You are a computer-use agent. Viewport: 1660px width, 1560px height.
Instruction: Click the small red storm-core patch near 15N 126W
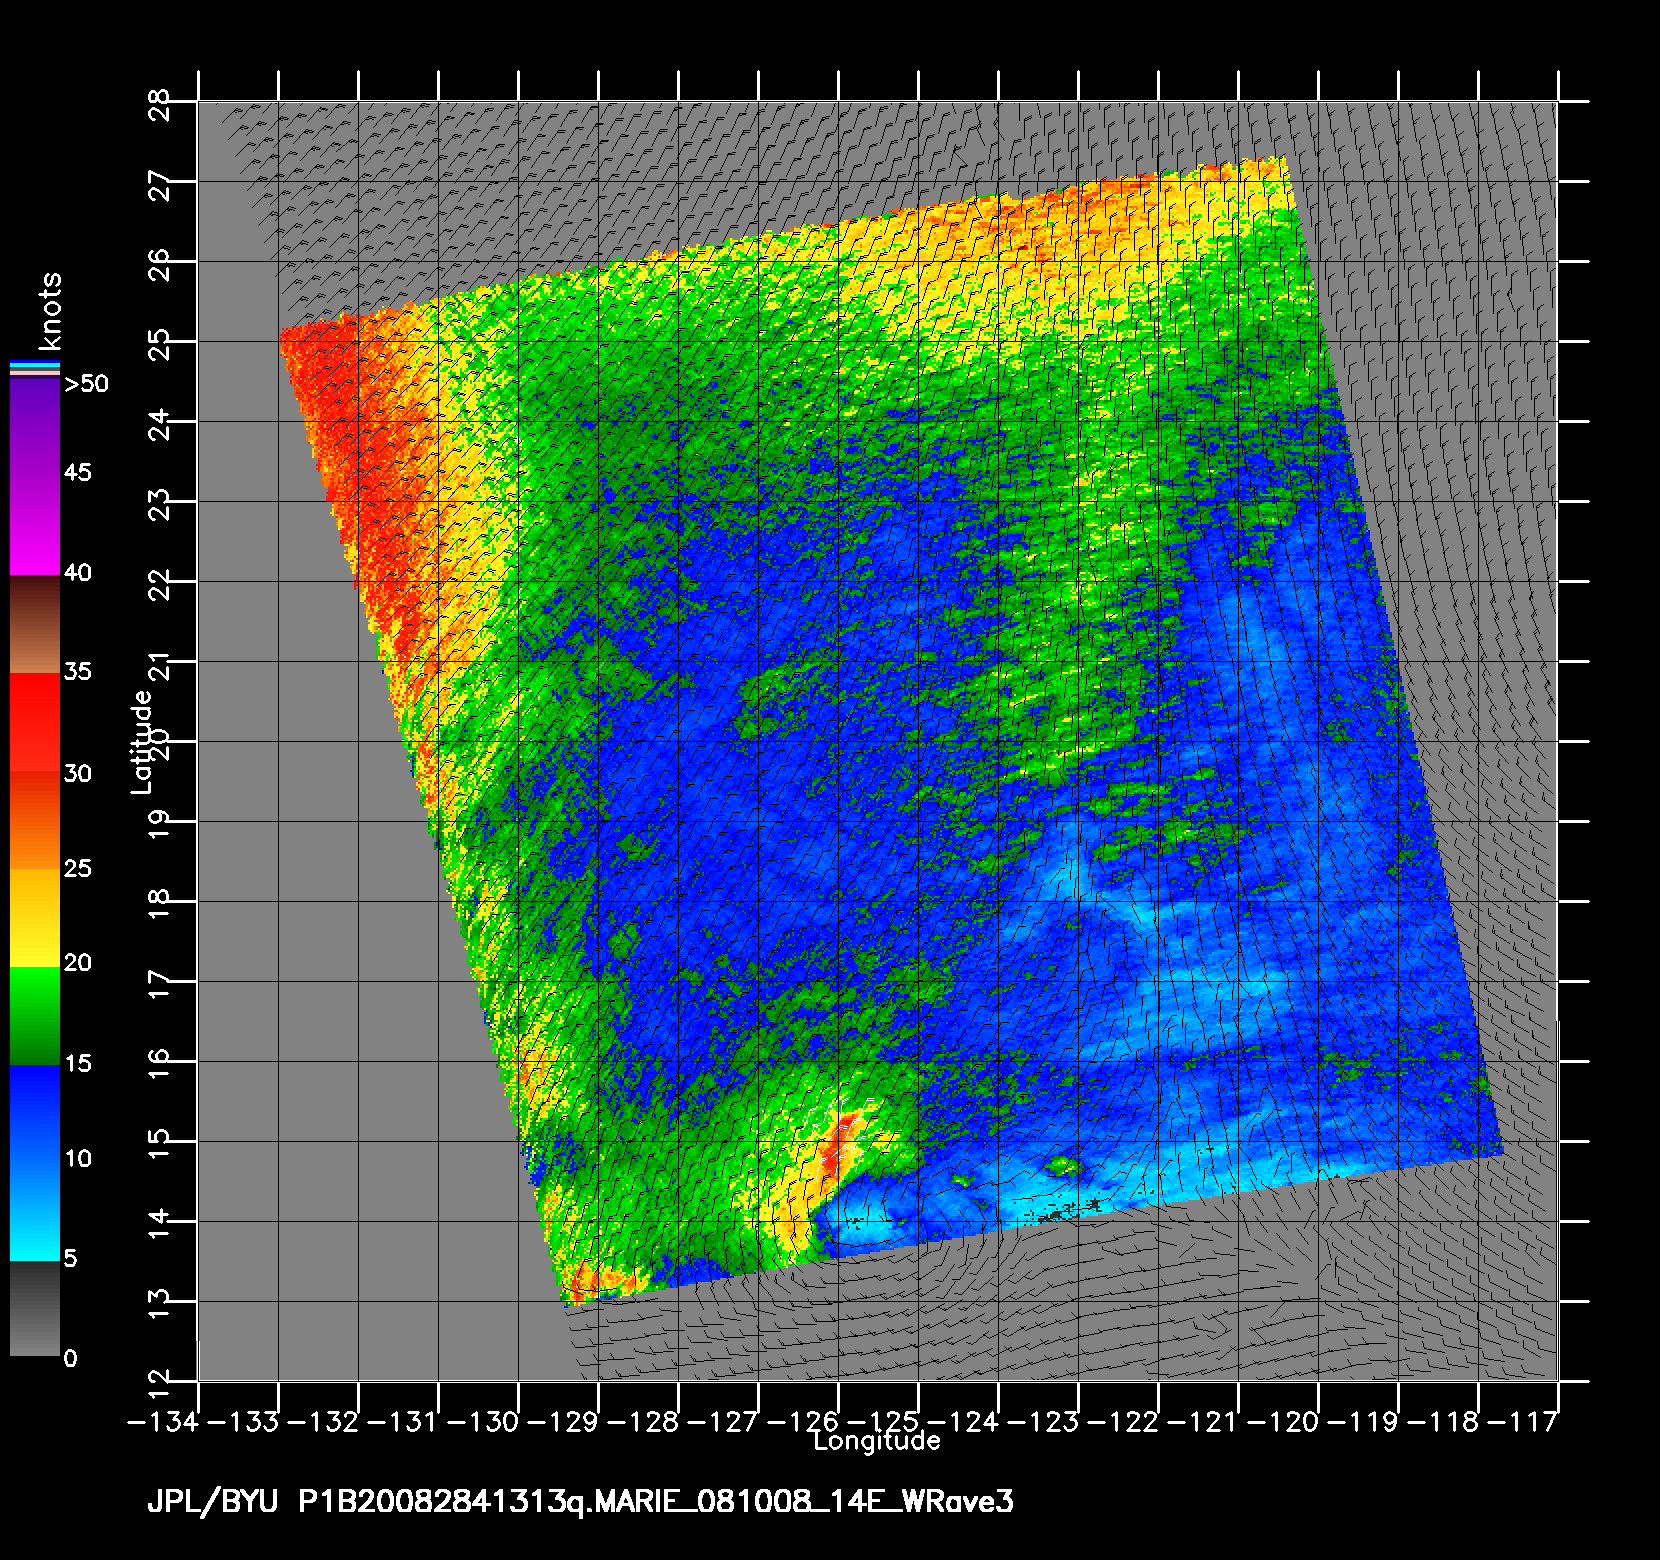[x=838, y=1148]
